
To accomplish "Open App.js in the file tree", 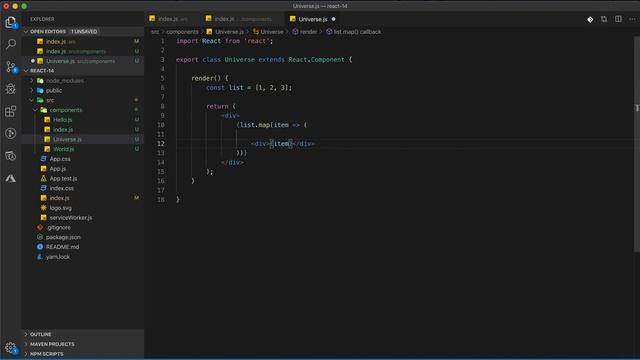I will click(x=58, y=169).
